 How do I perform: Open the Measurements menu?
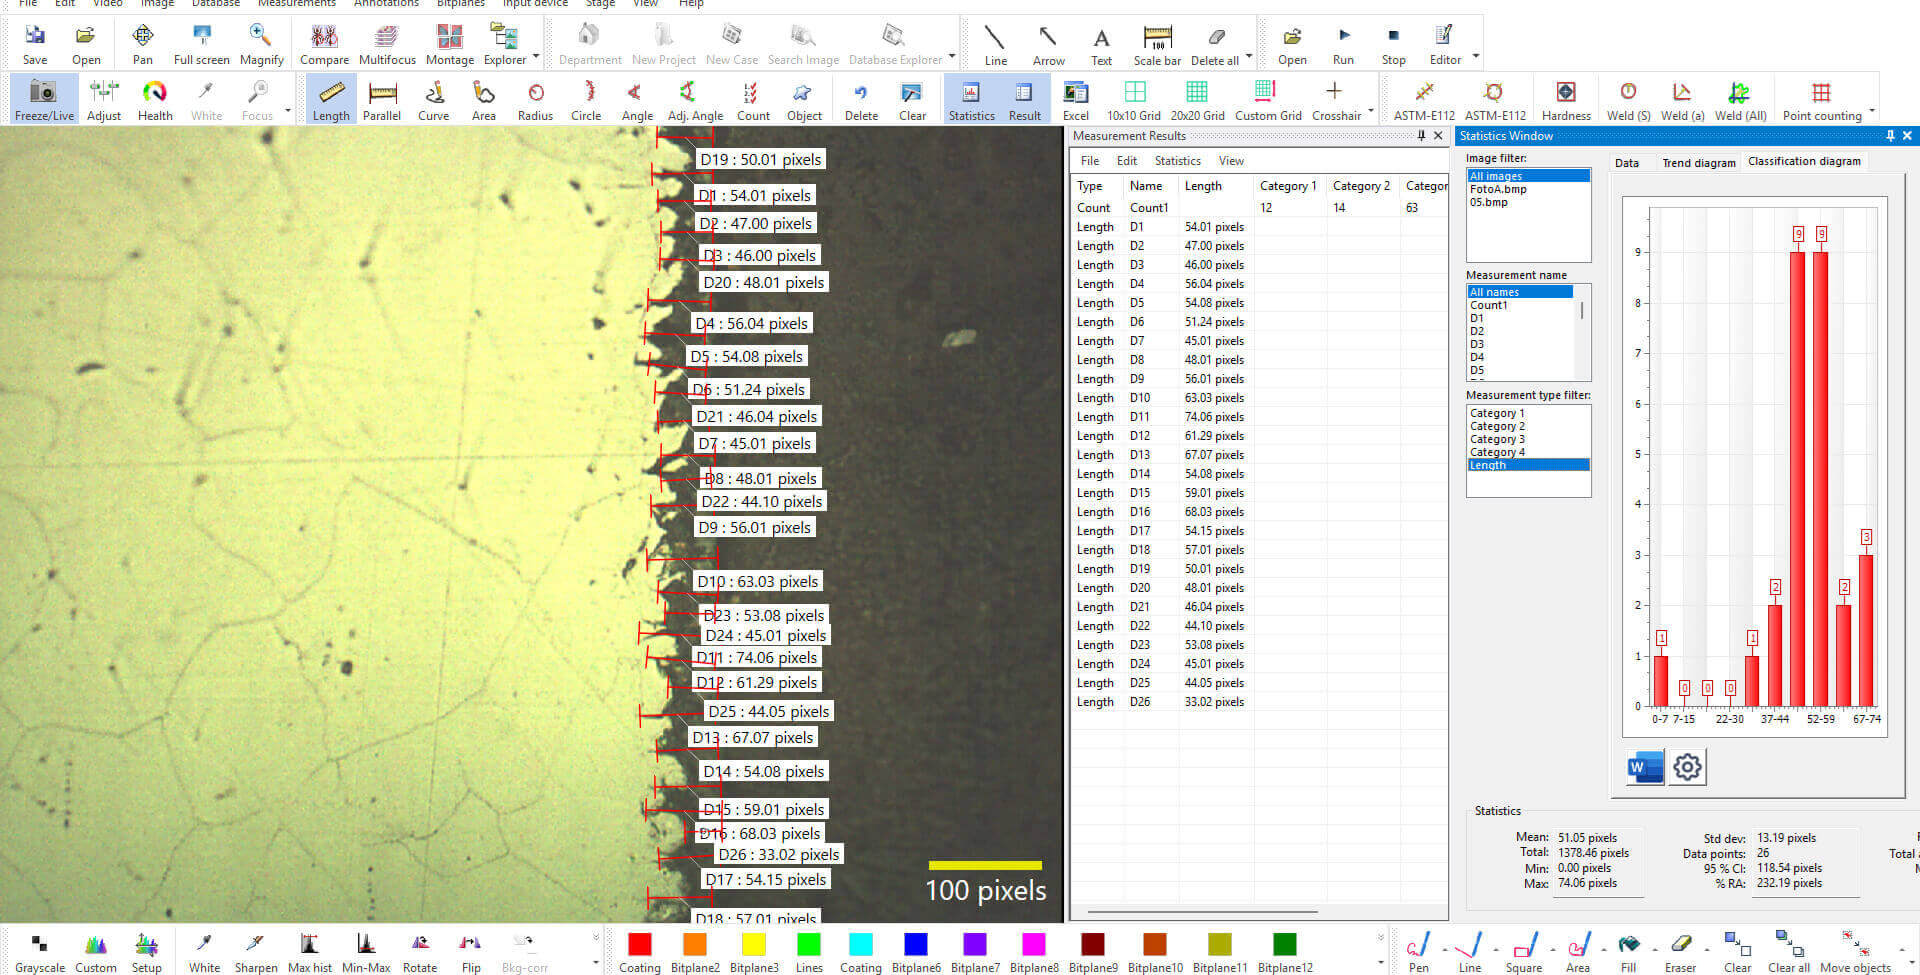296,4
